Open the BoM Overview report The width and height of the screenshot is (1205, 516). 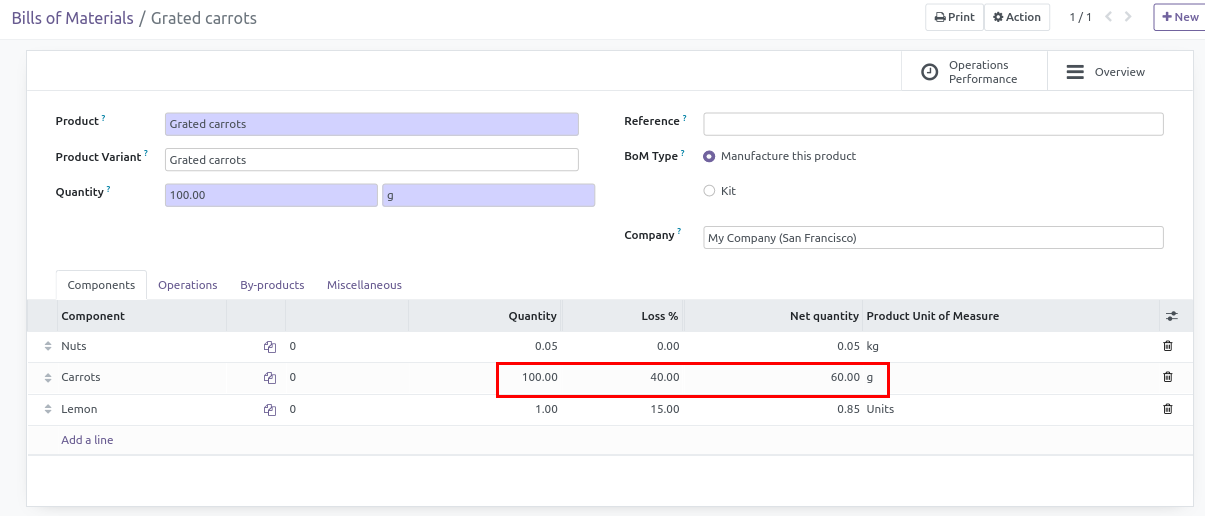pyautogui.click(x=1107, y=72)
